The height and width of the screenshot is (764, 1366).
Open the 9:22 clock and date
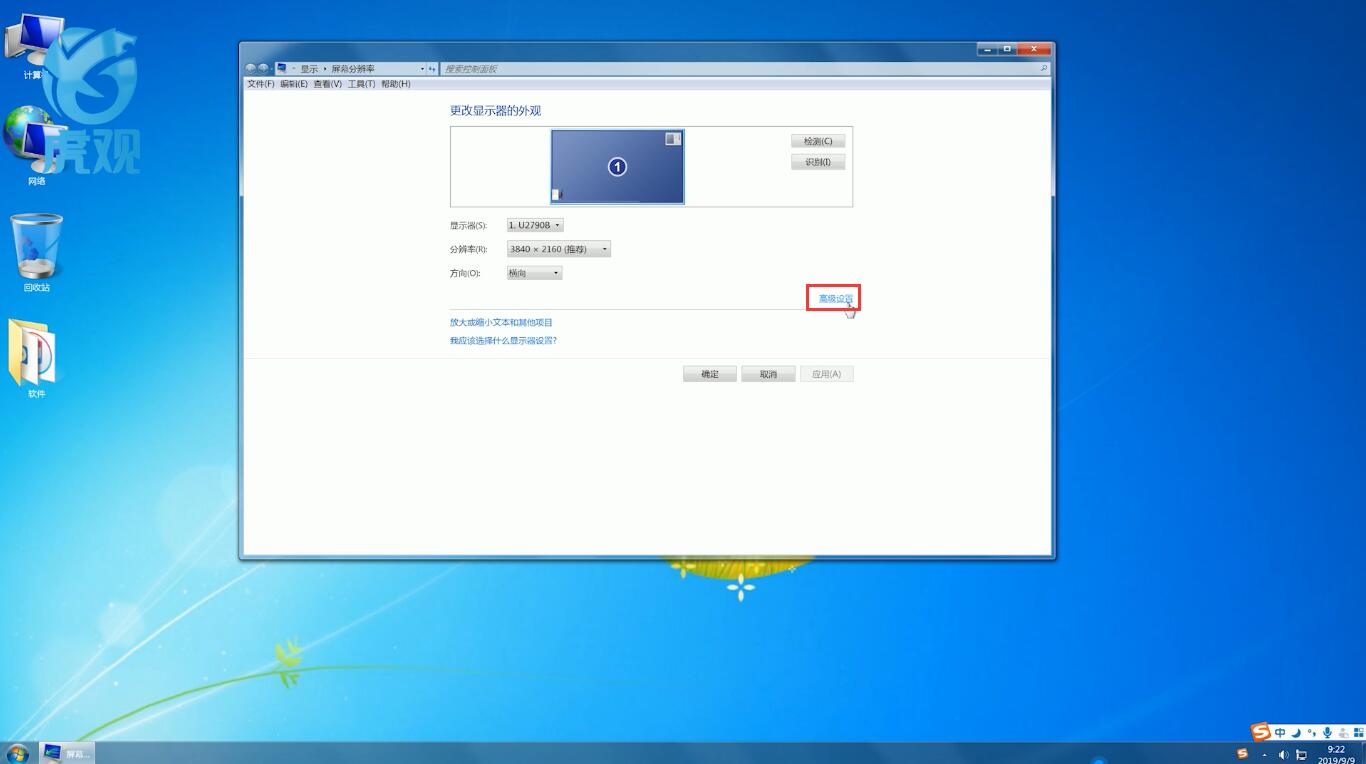[1336, 754]
